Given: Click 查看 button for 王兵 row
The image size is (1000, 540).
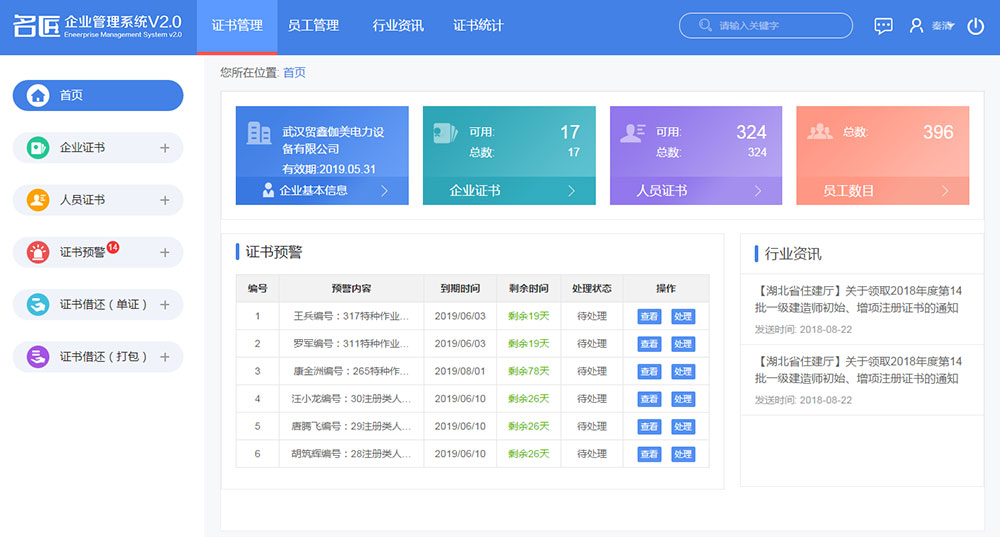Looking at the screenshot, I should [x=649, y=317].
